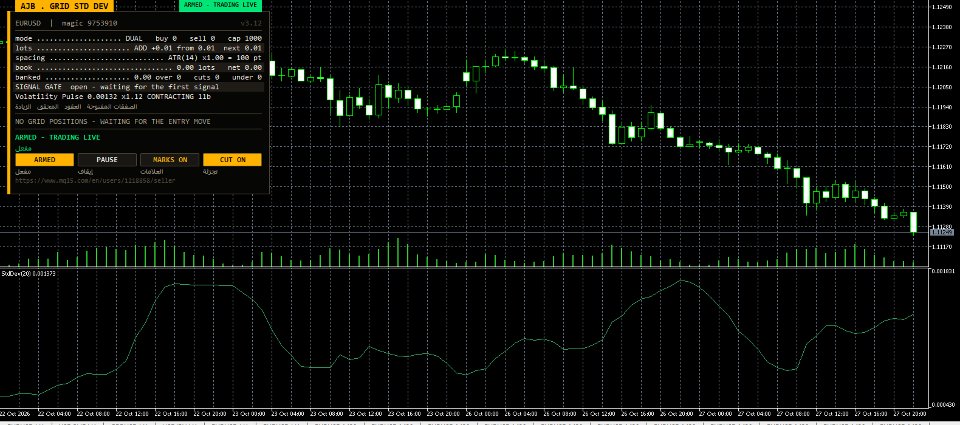Click the version v3.12 label
960x425 pixels.
[x=251, y=23]
